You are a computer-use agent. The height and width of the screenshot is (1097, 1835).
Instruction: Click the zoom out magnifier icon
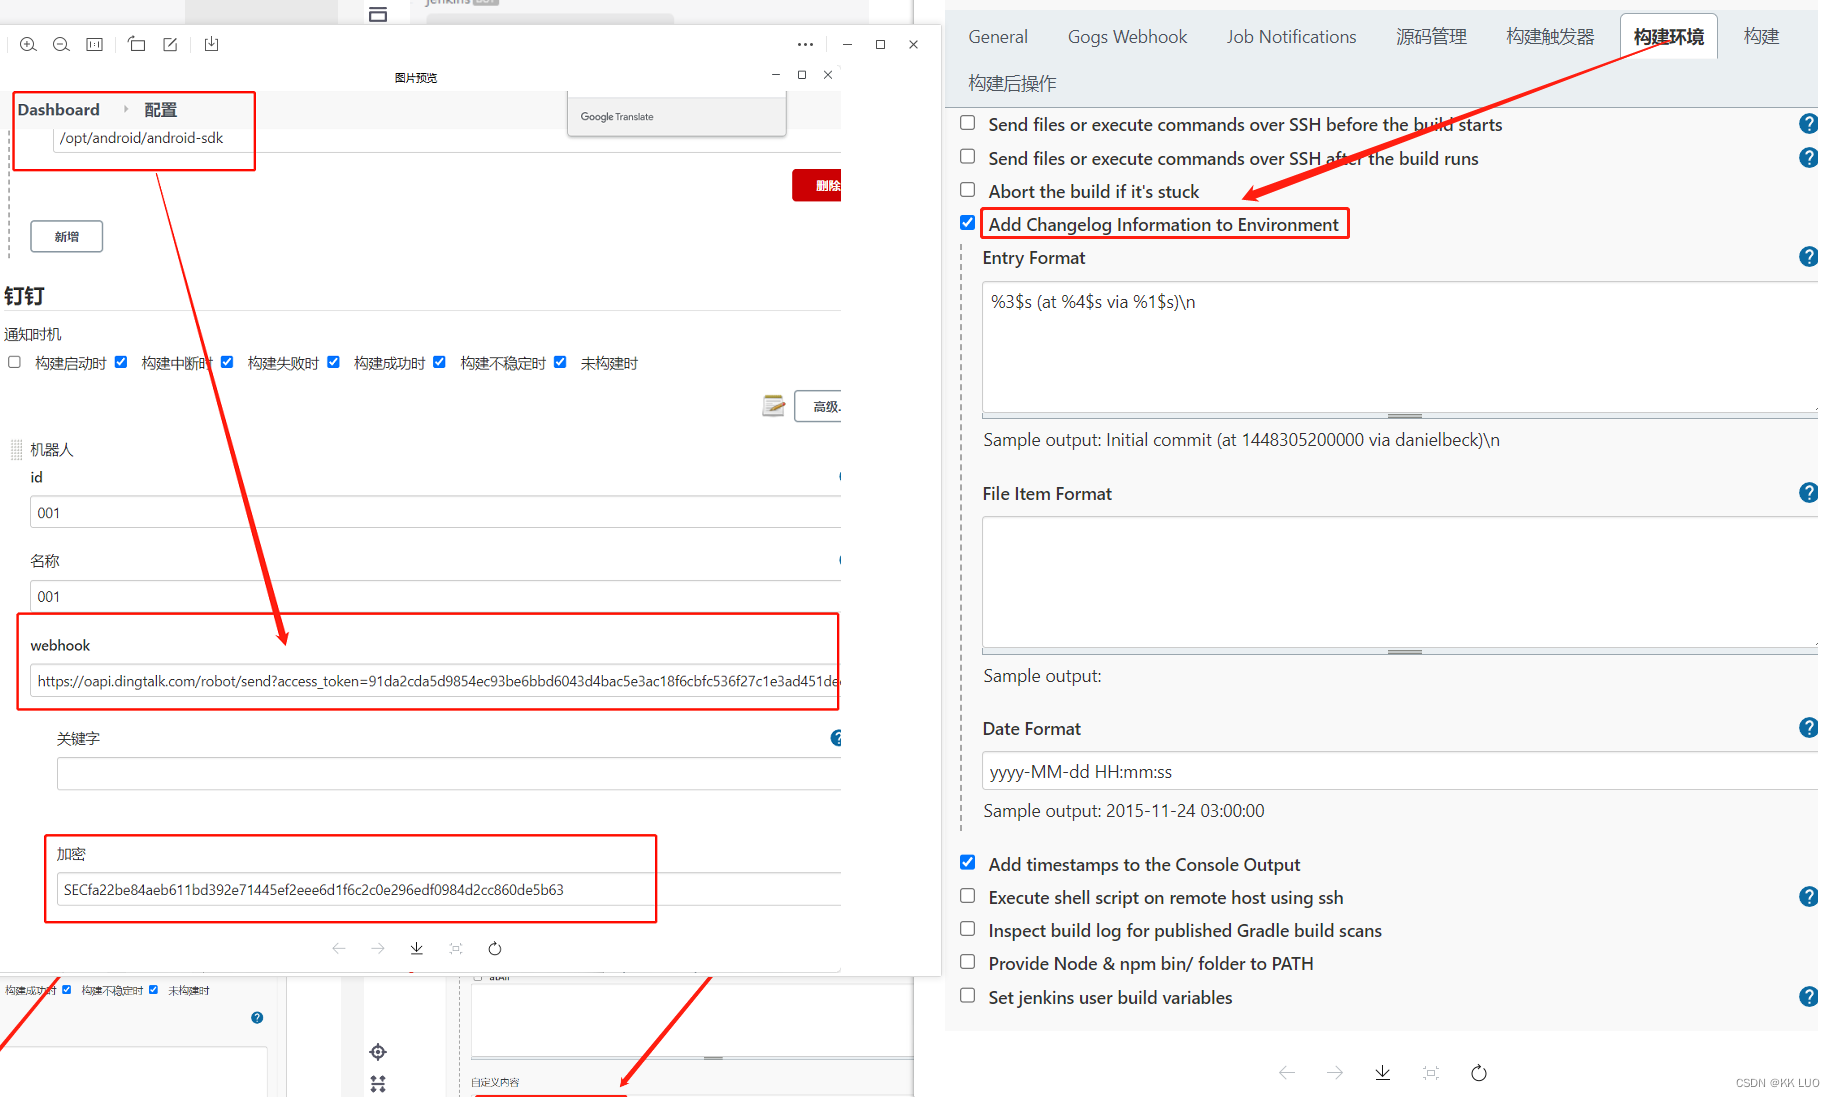point(61,45)
